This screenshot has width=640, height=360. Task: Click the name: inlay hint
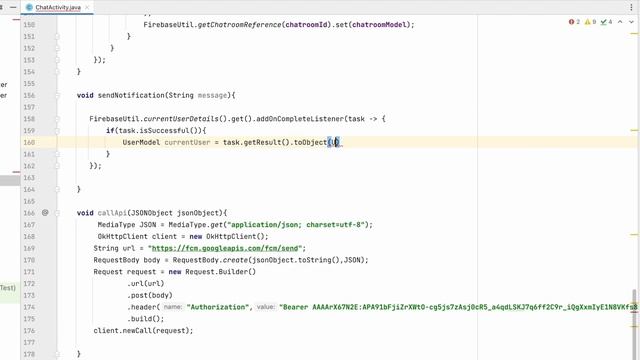pos(173,307)
